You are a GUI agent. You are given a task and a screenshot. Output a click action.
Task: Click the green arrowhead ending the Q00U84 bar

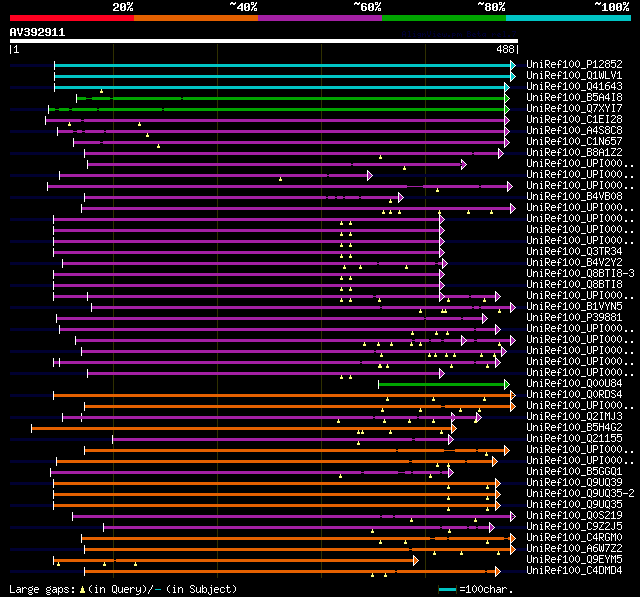coord(507,385)
